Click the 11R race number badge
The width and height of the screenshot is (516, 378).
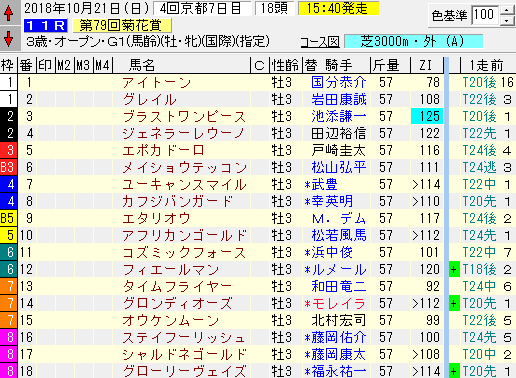[46, 26]
